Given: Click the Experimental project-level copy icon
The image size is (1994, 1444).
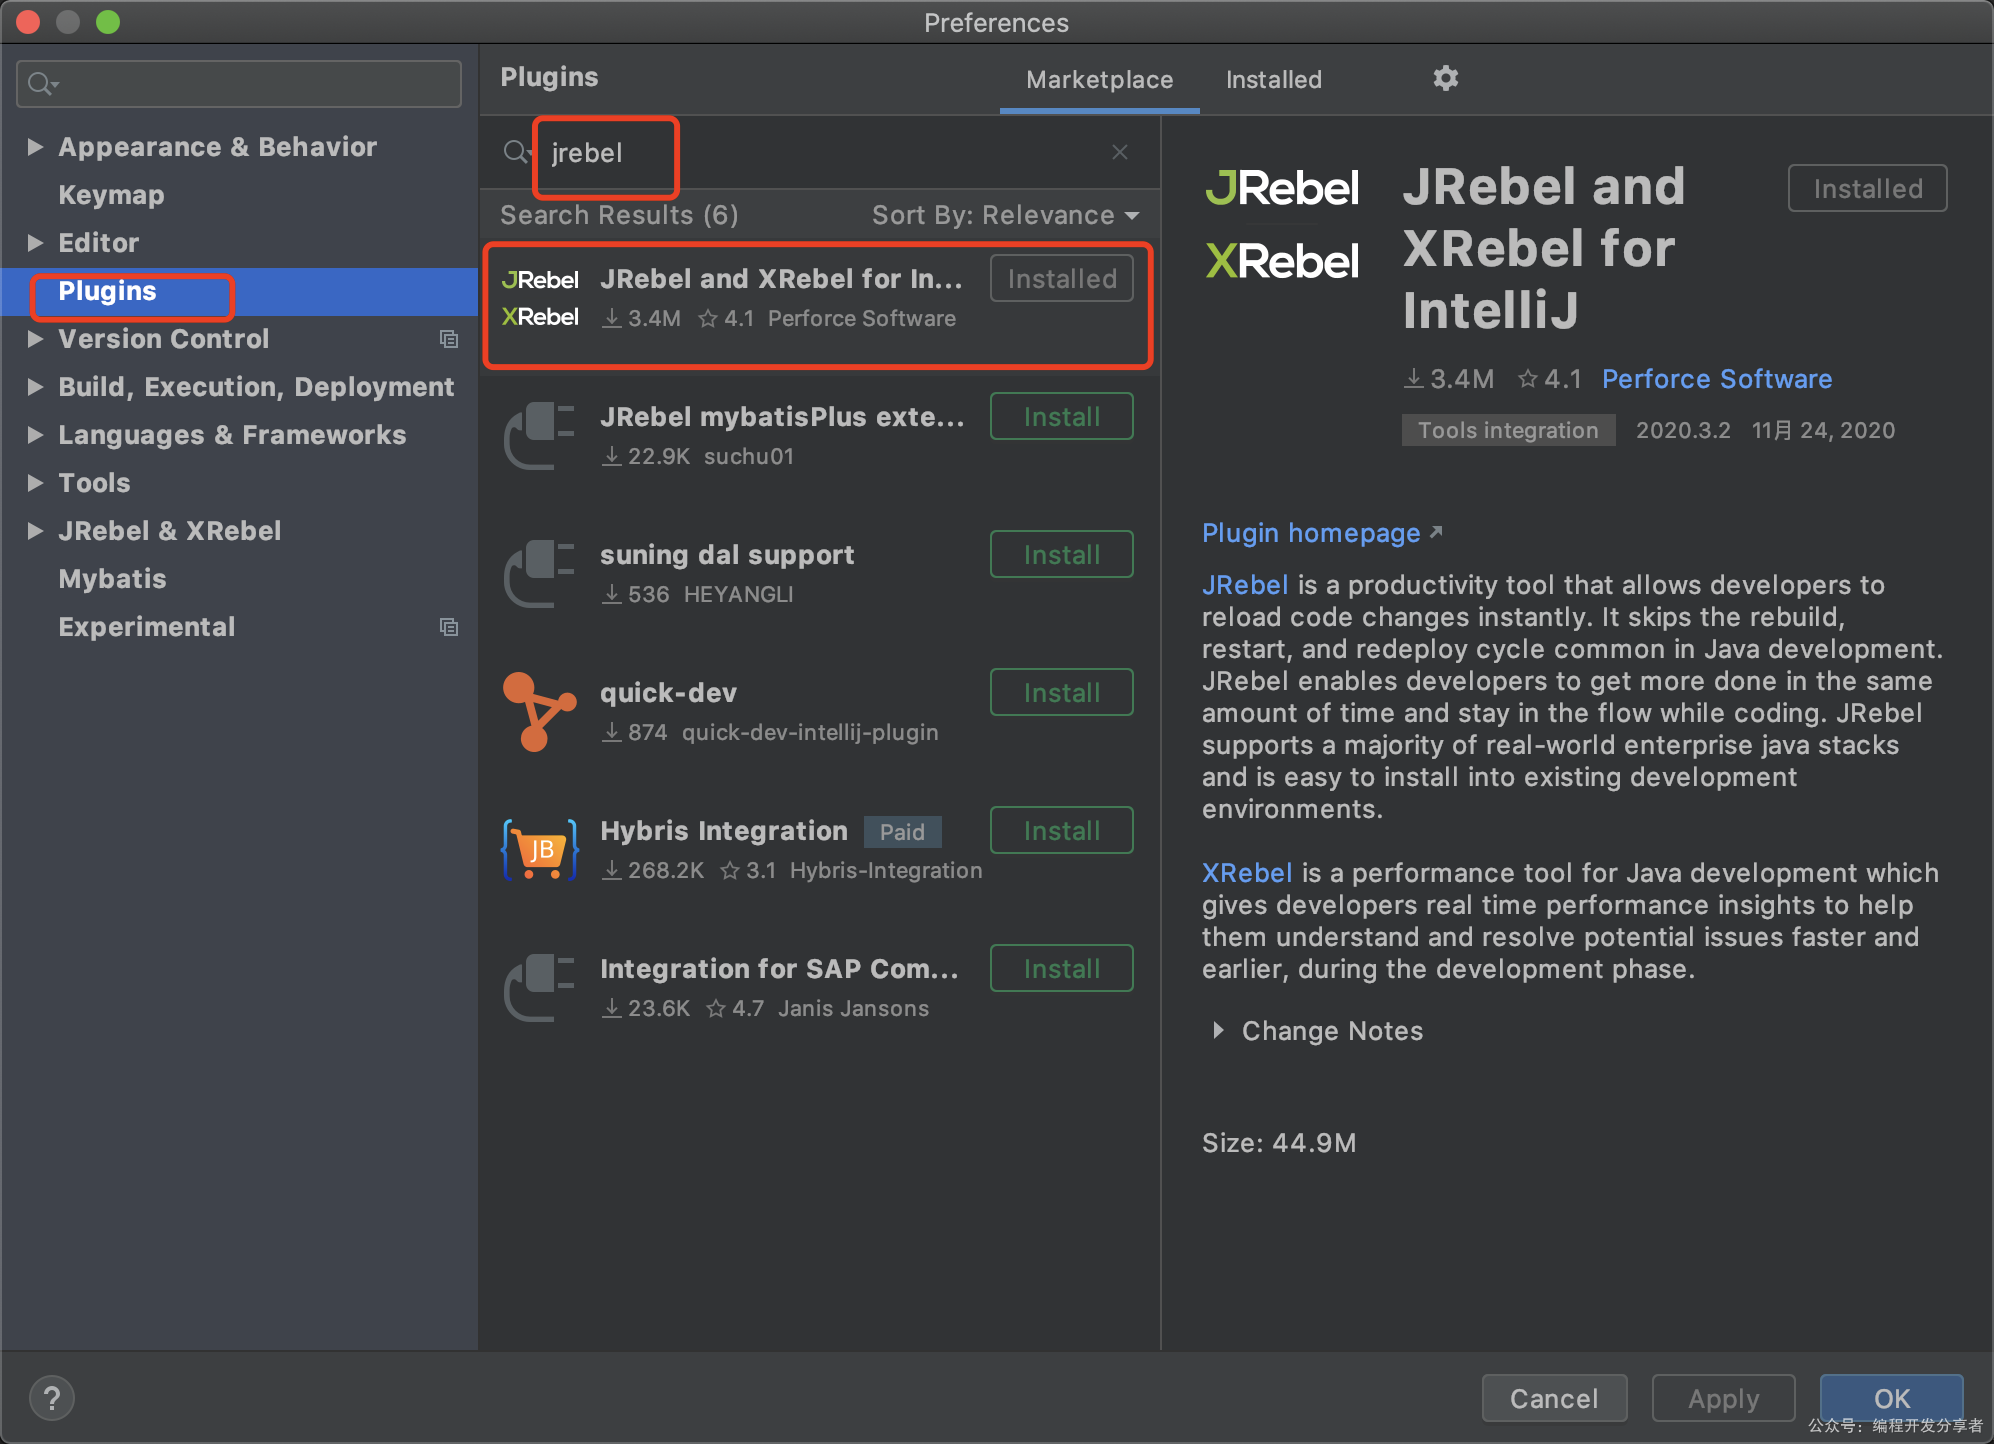Looking at the screenshot, I should click(x=449, y=627).
